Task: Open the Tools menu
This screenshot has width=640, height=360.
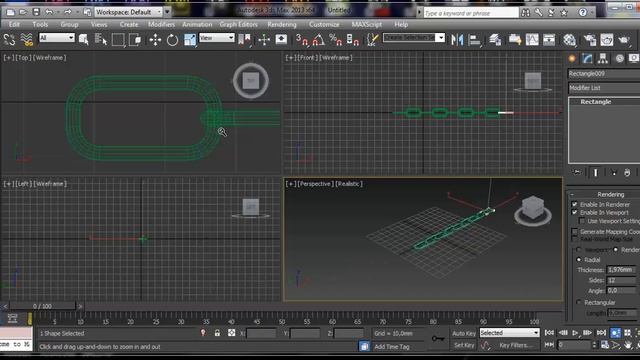Action: coord(40,24)
